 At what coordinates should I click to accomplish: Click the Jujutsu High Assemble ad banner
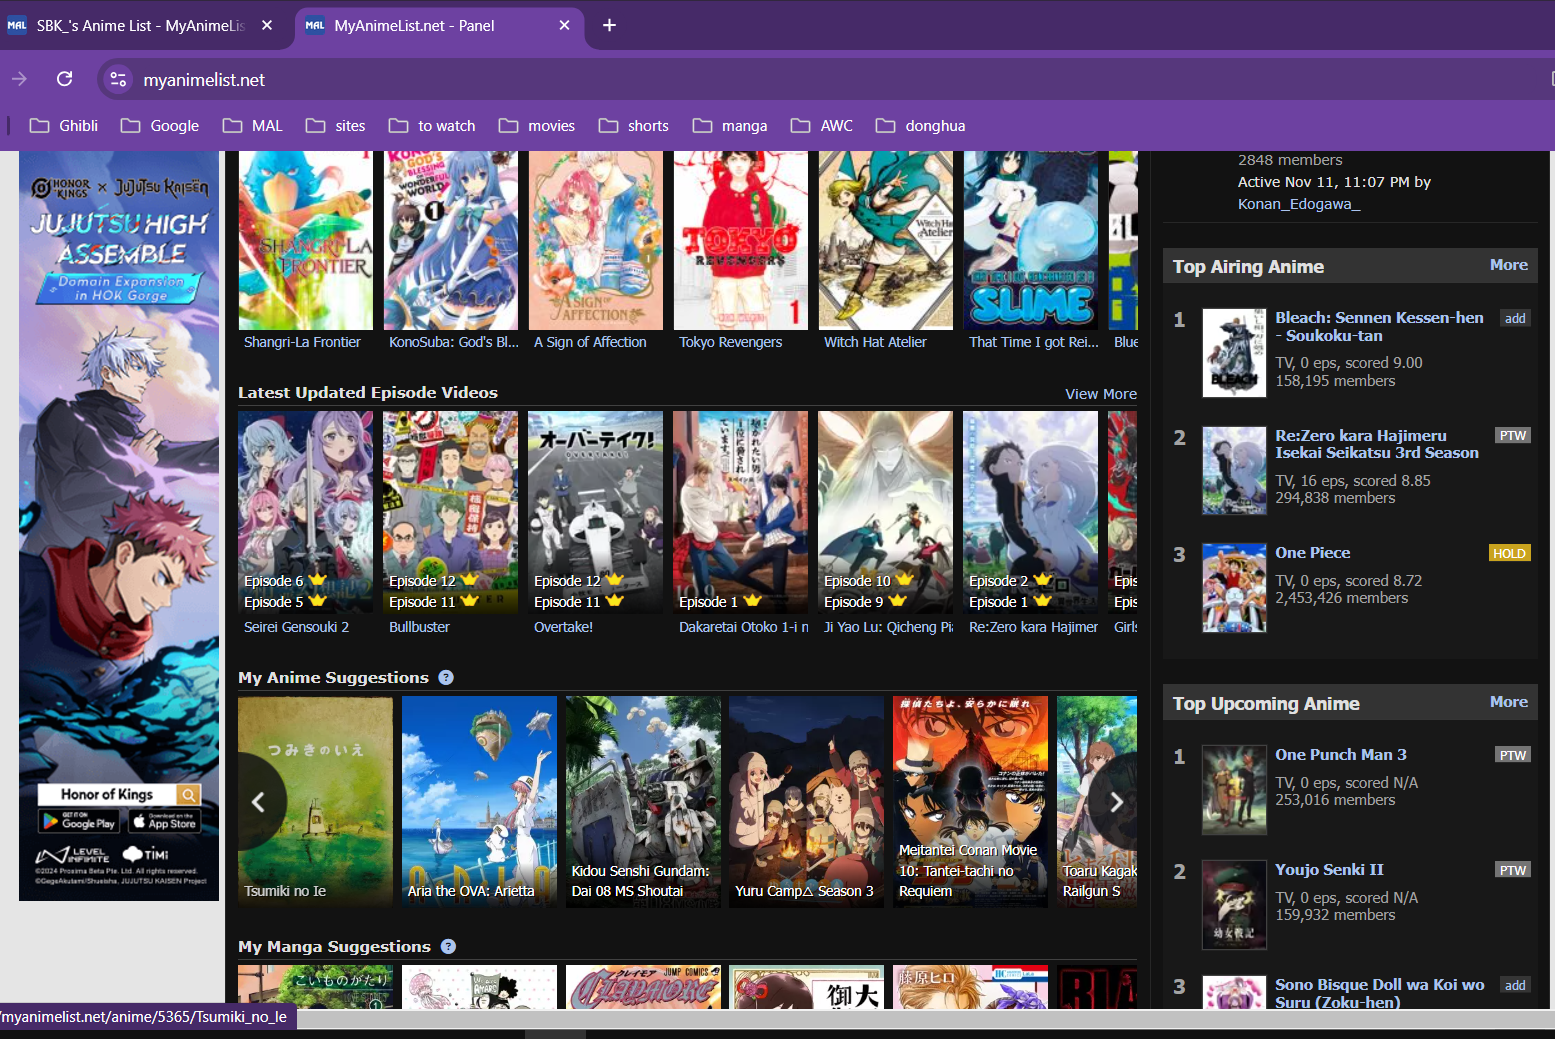click(x=119, y=526)
